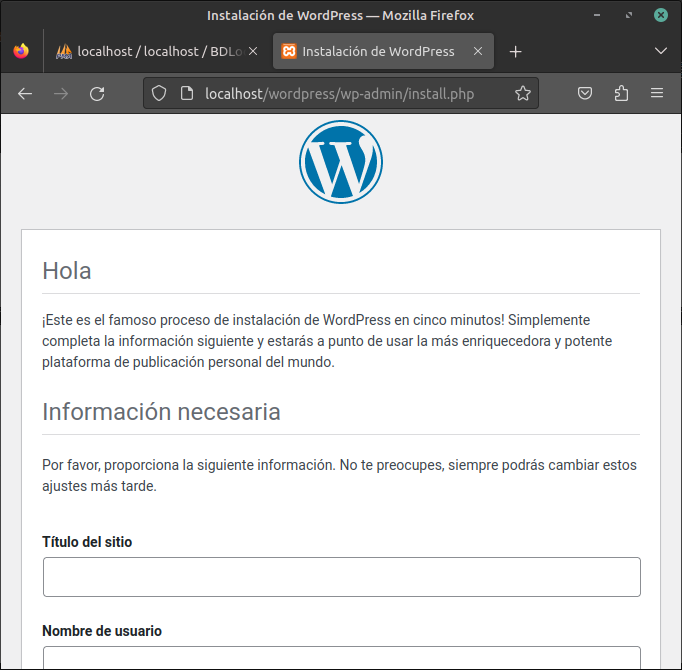Screen dimensions: 682x670
Task: Open the Extensions puzzle icon
Action: point(621,93)
